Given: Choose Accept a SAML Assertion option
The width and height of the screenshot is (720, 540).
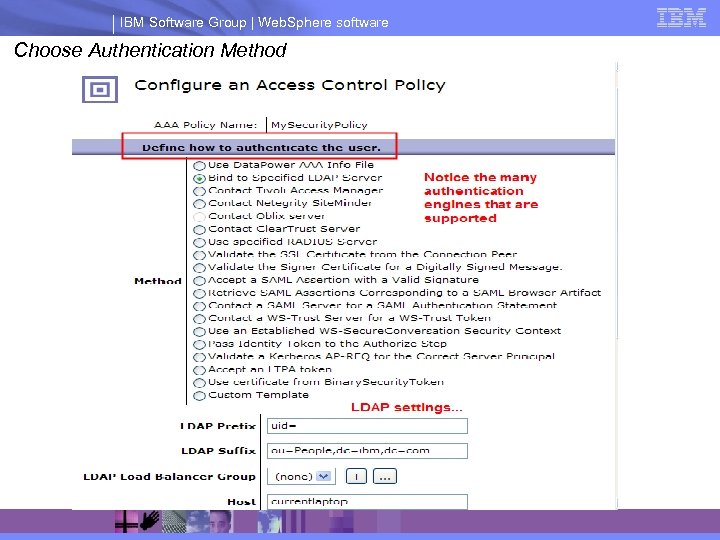Looking at the screenshot, I should coord(199,280).
